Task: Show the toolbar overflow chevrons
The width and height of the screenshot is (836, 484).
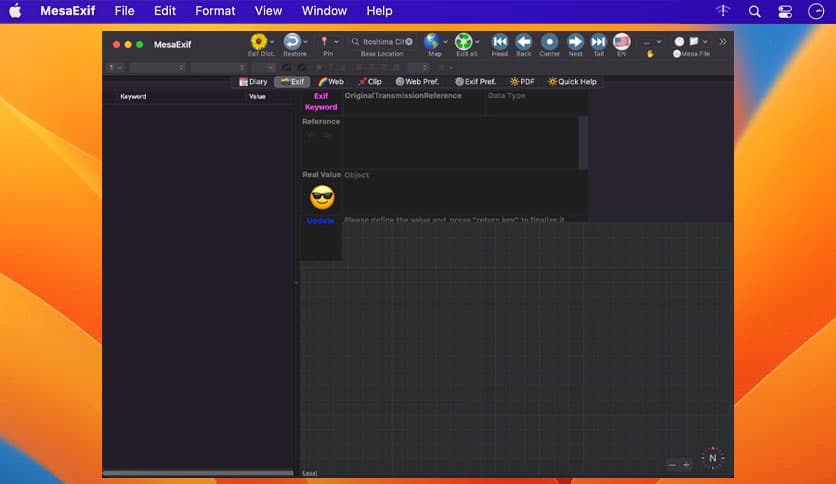Action: click(x=723, y=42)
